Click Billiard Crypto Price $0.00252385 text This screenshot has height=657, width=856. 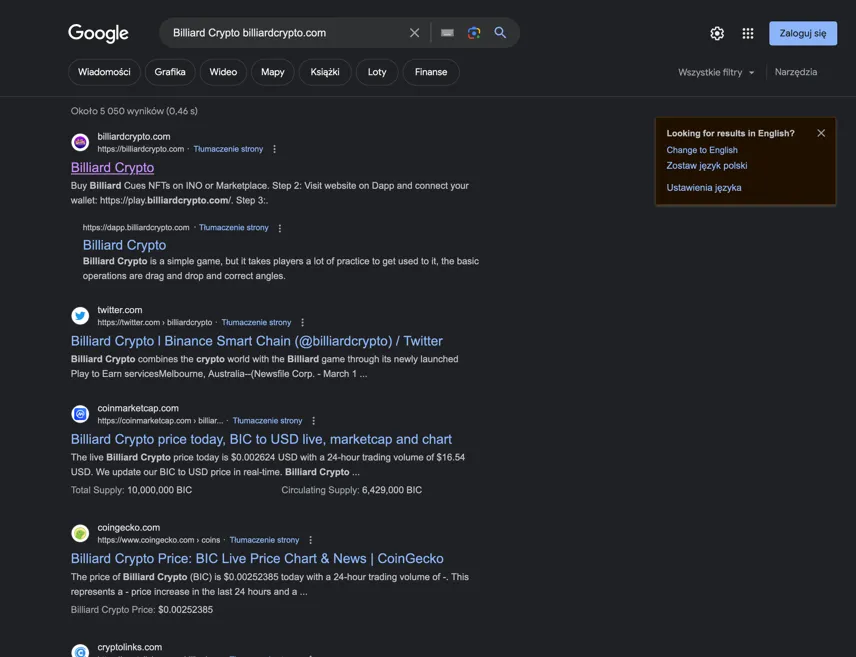click(x=141, y=610)
